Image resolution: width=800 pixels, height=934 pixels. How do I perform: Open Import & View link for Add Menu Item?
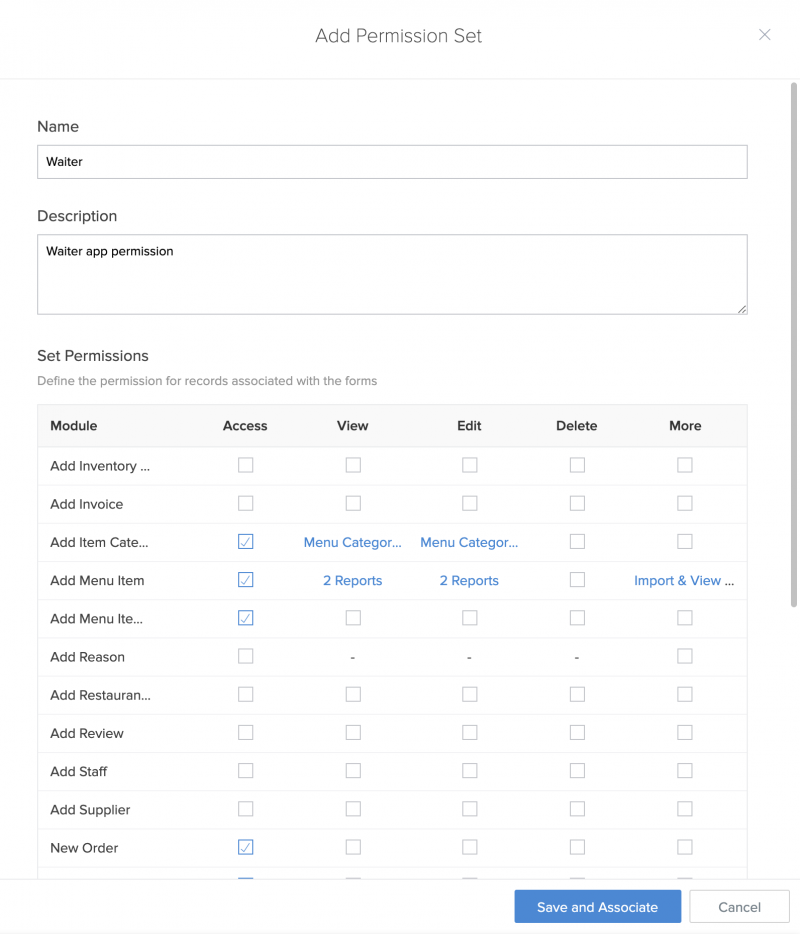point(684,580)
